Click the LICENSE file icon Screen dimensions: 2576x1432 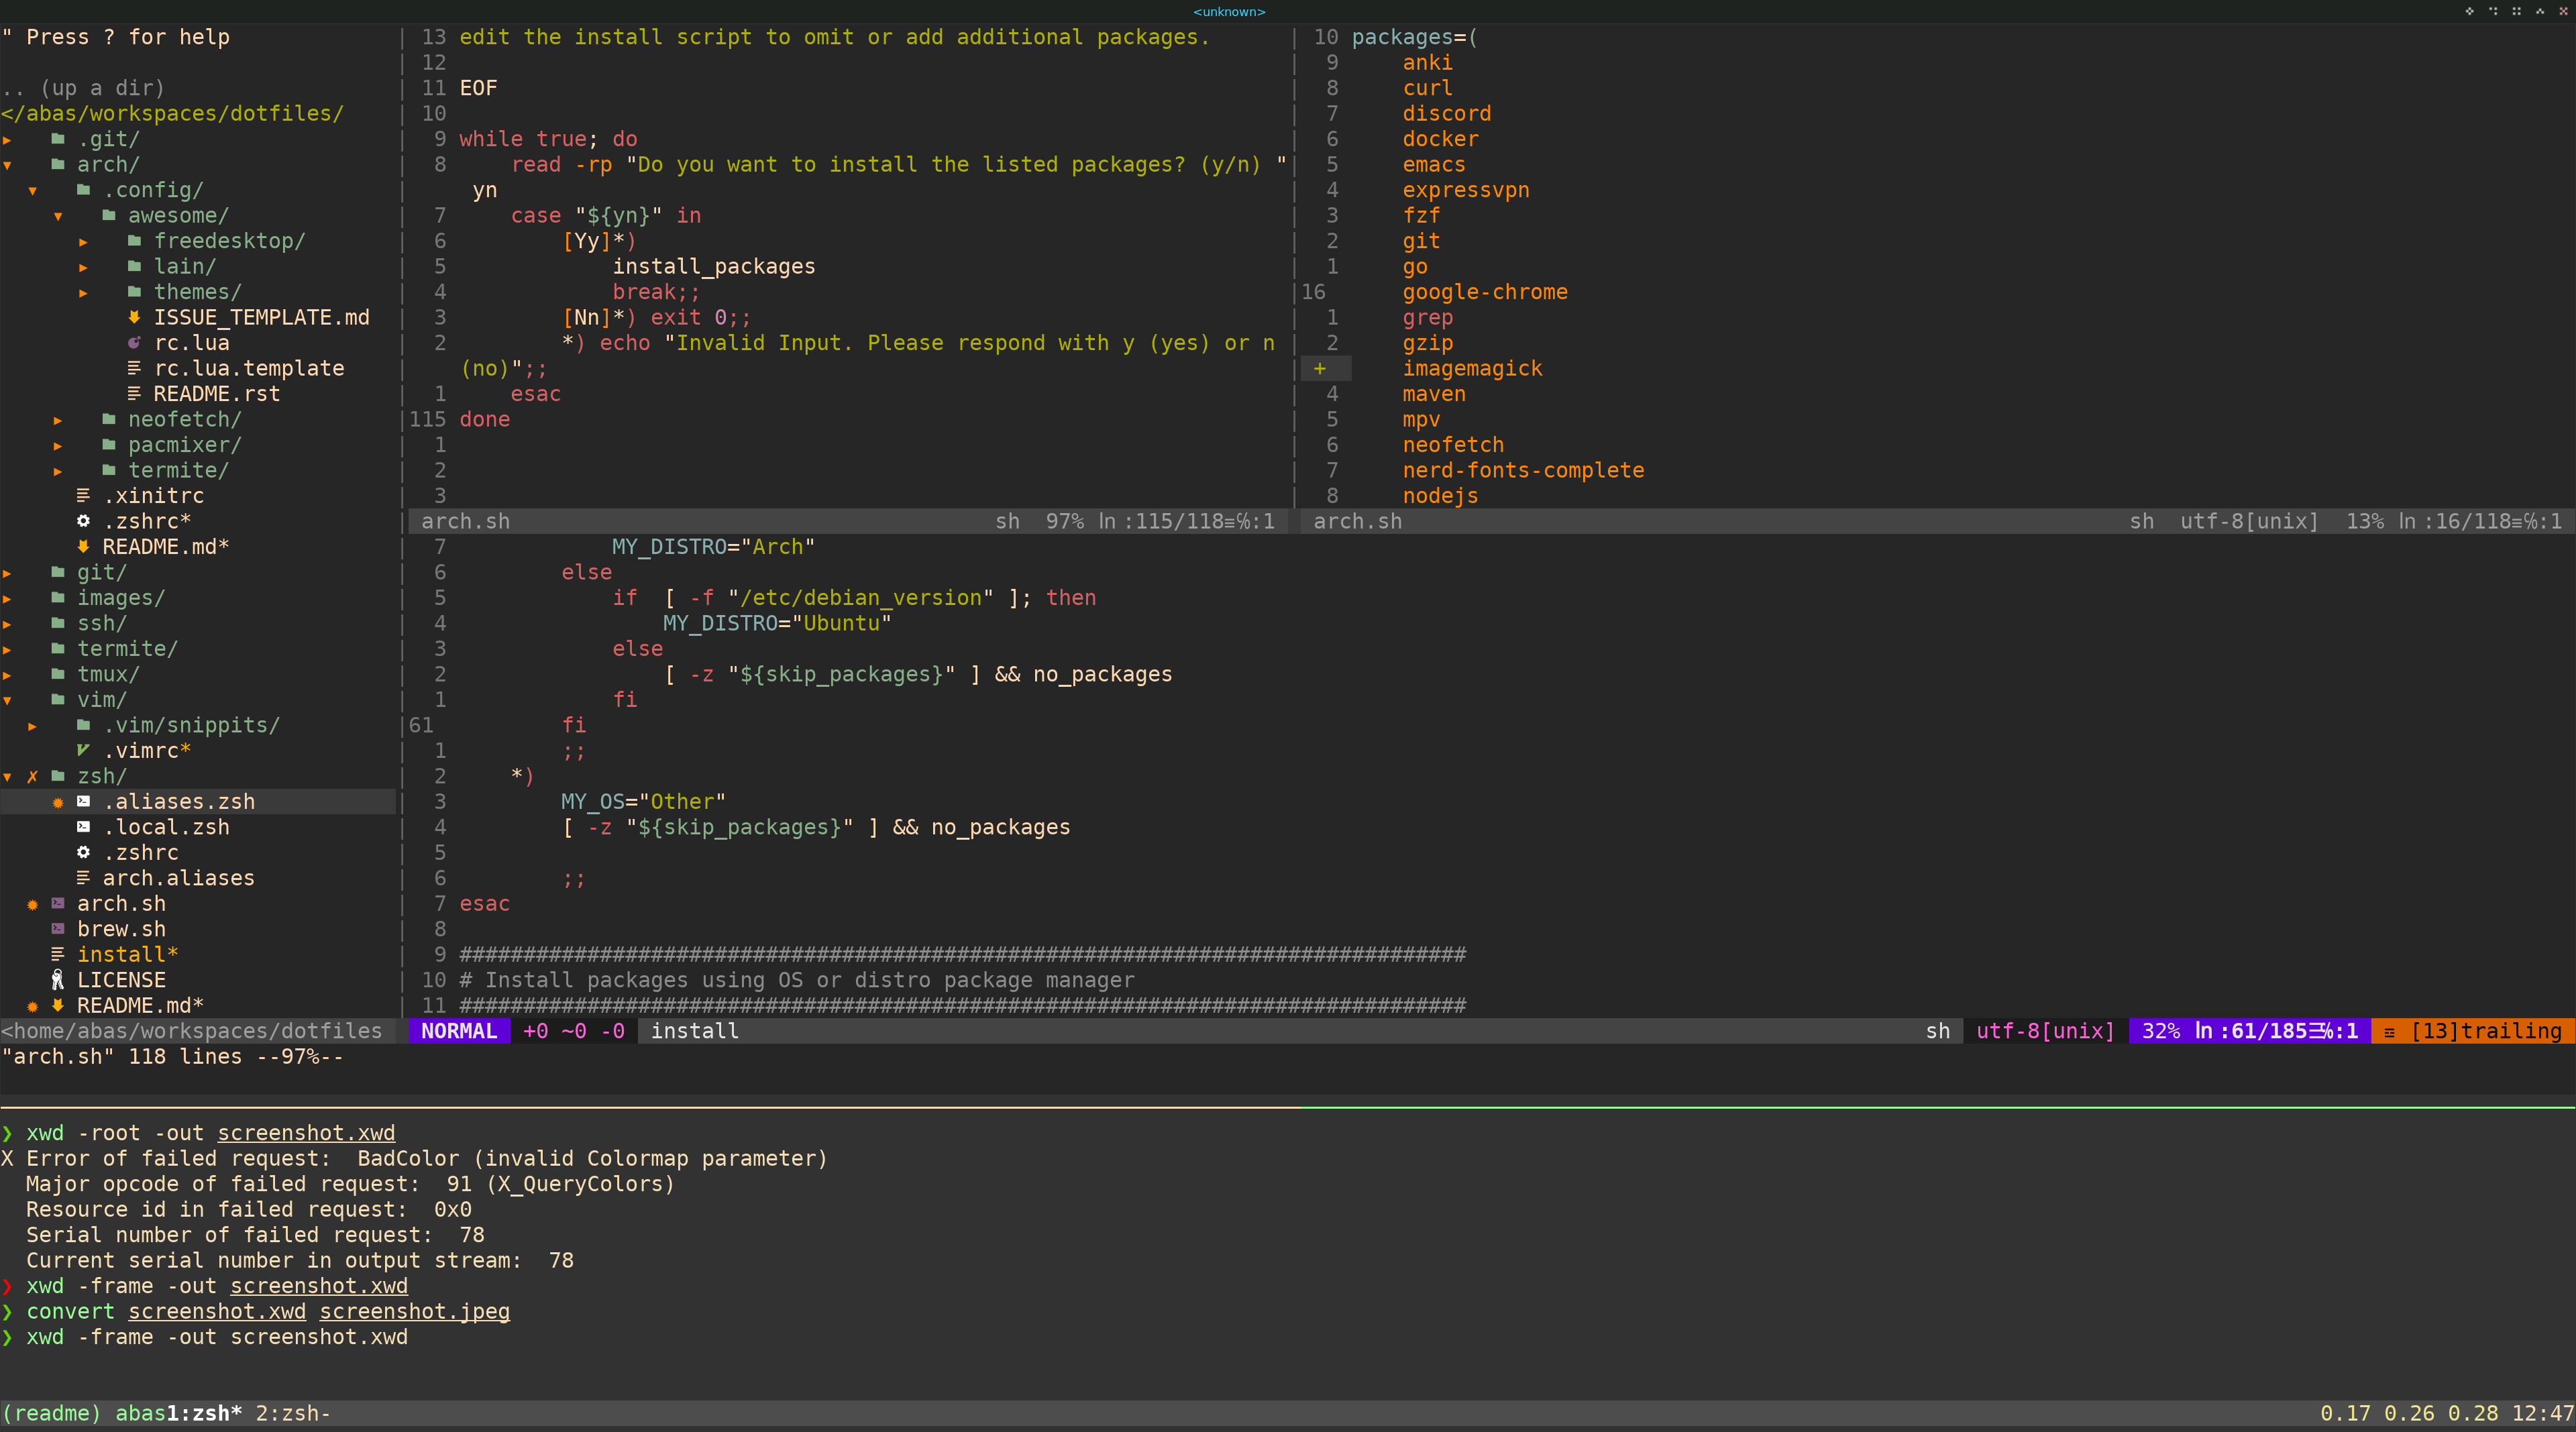click(x=58, y=980)
